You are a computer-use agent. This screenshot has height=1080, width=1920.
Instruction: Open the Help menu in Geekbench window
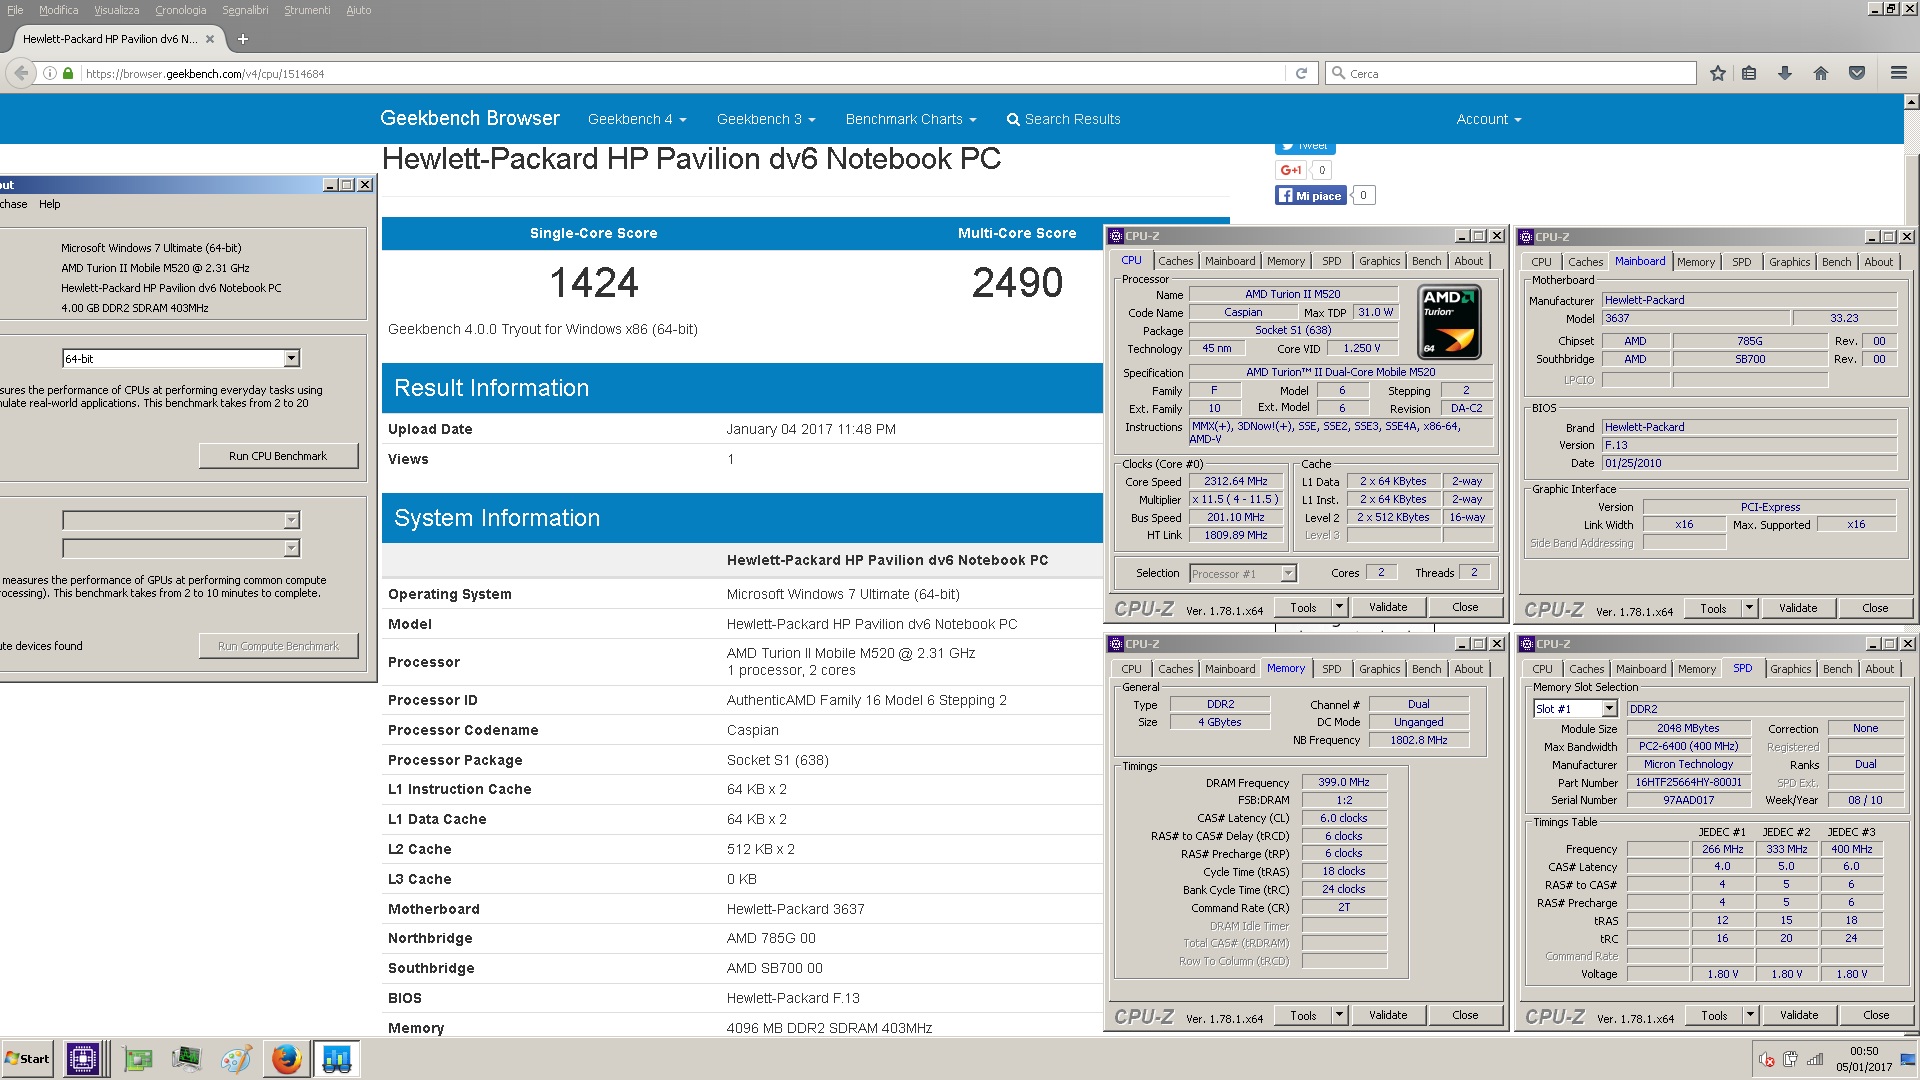tap(50, 204)
